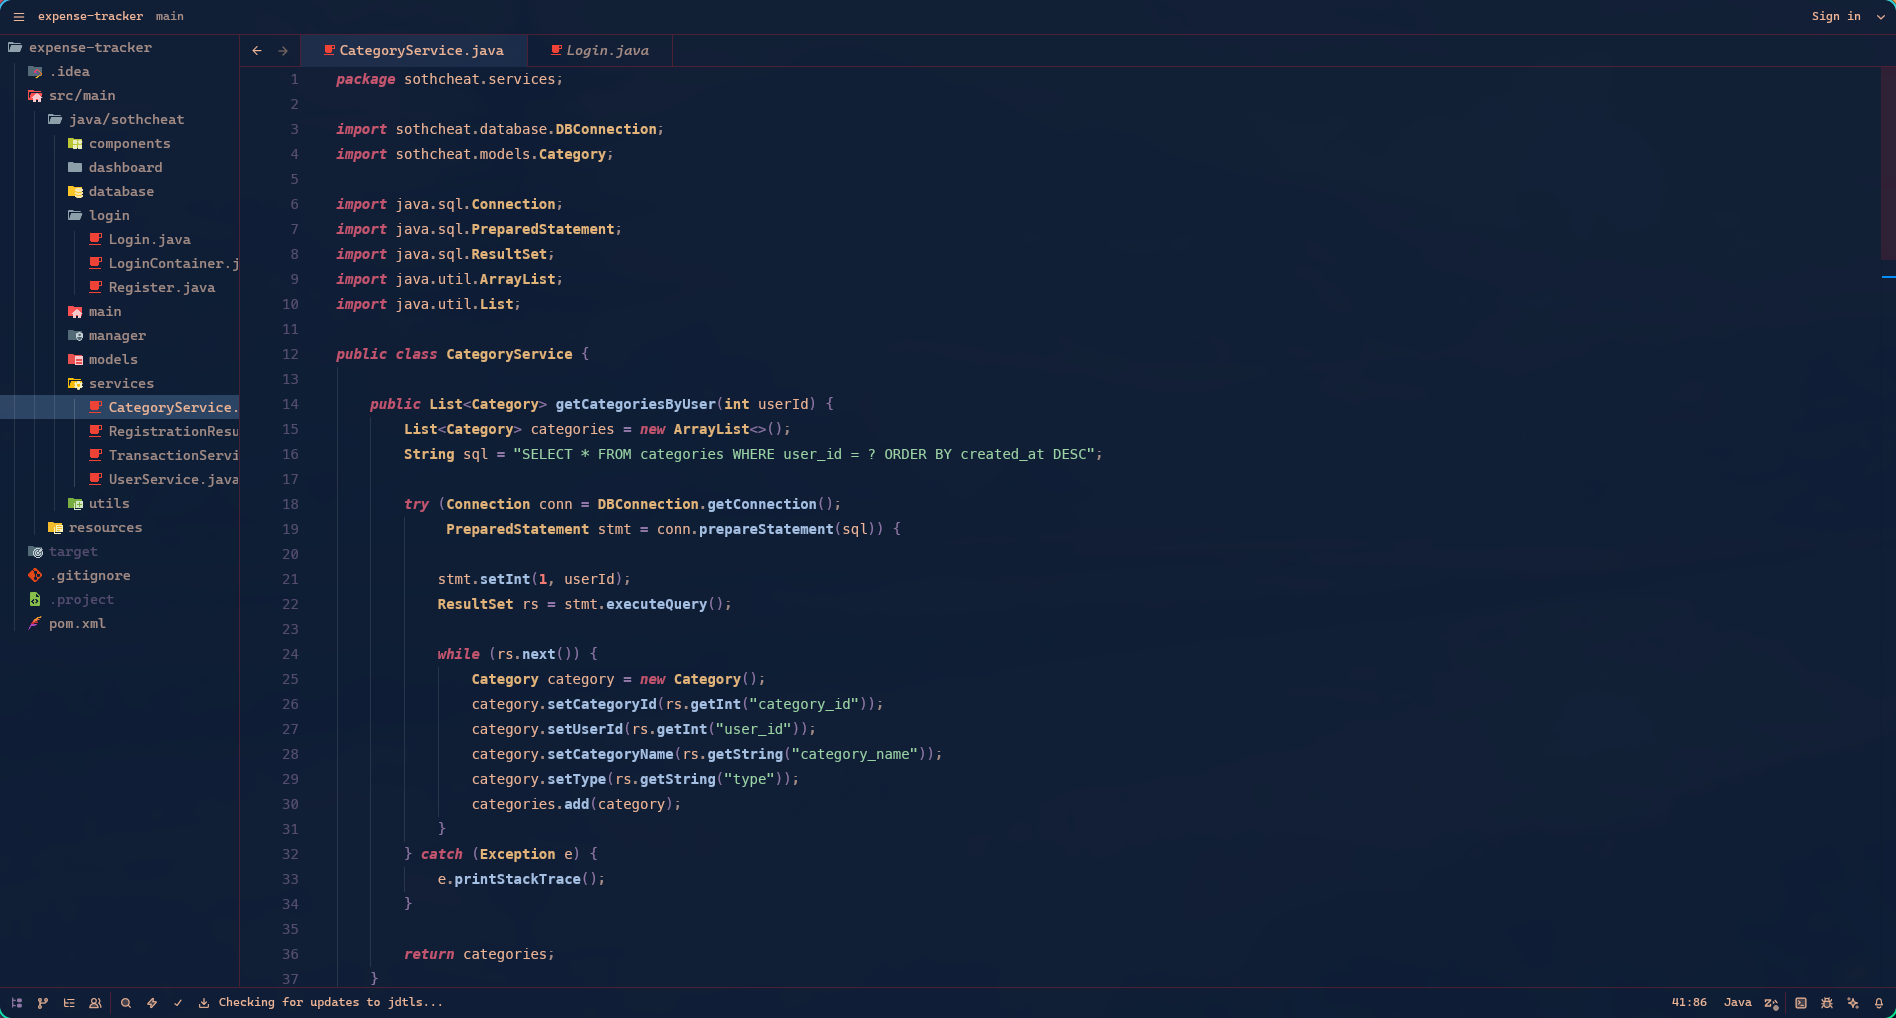Open the git panel icon
Viewport: 1896px width, 1018px height.
(x=43, y=1002)
